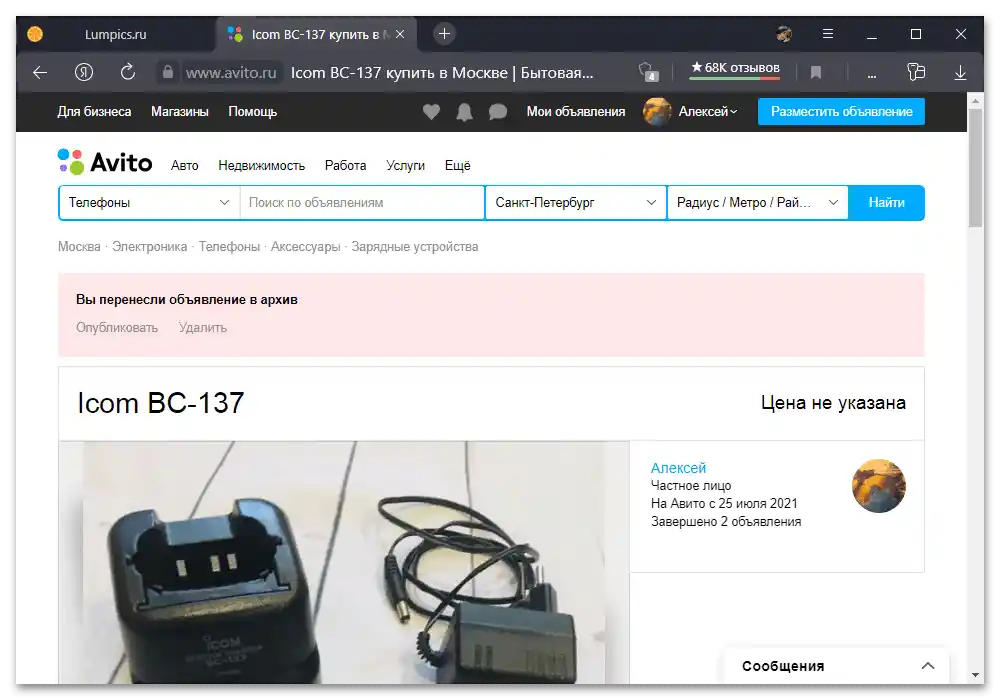Image resolution: width=1000 pixels, height=700 pixels.
Task: Click the Avito logo
Action: (105, 163)
